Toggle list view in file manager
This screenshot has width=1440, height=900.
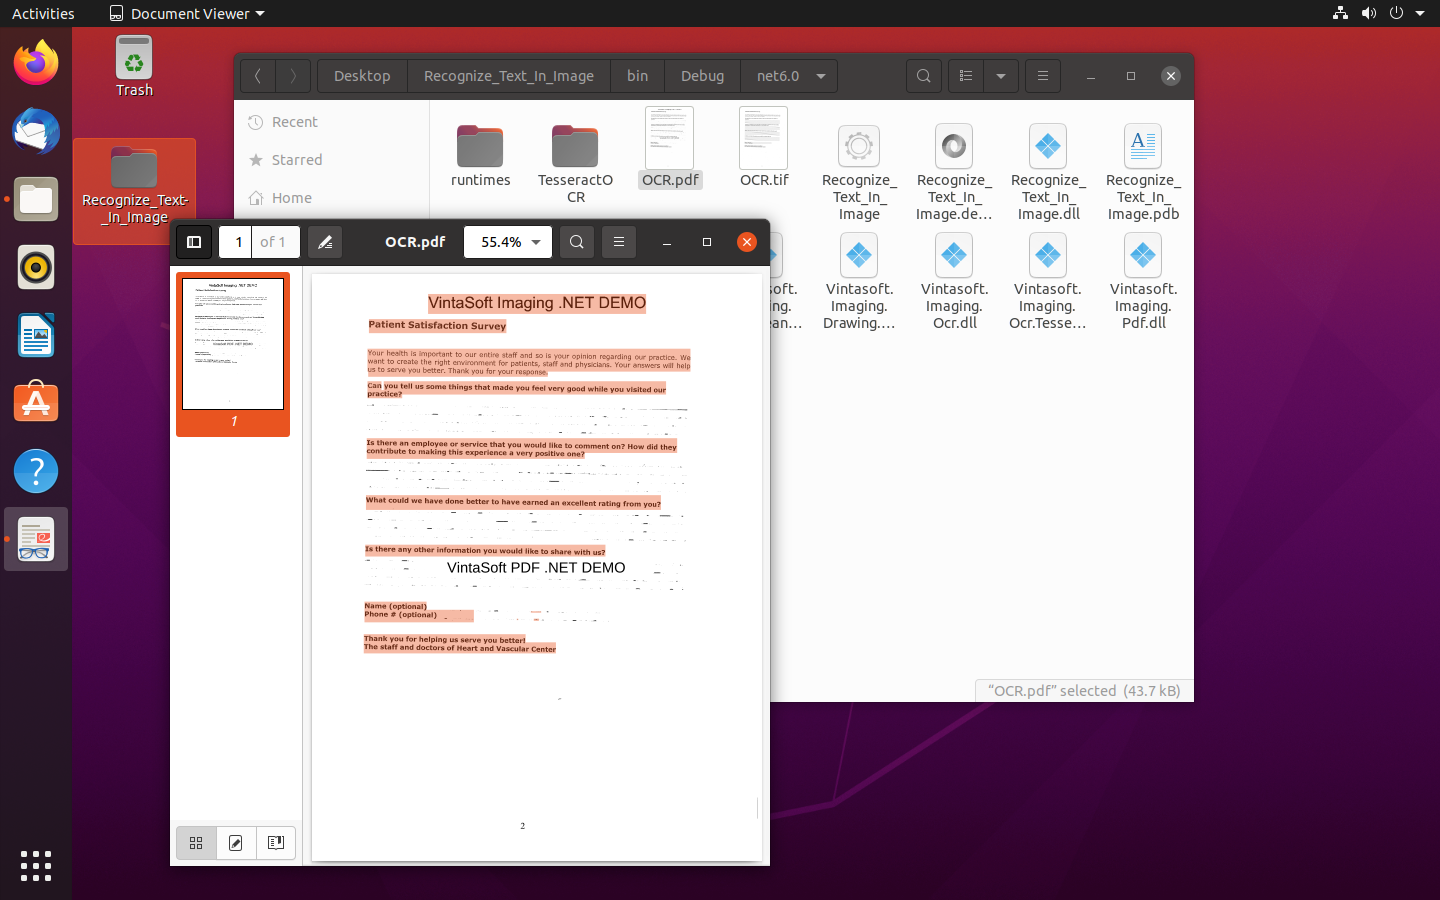966,76
